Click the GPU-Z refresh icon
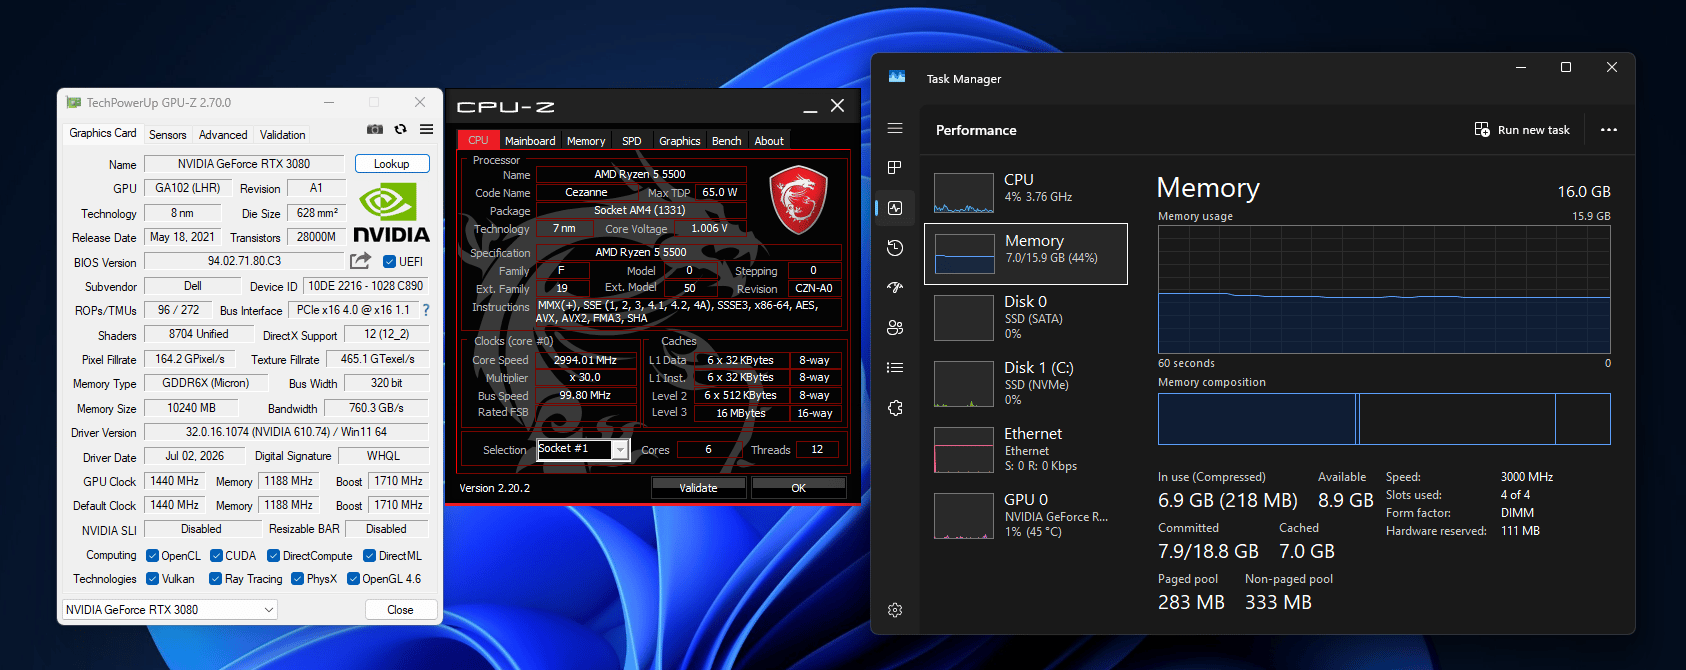Image resolution: width=1686 pixels, height=670 pixels. click(401, 129)
